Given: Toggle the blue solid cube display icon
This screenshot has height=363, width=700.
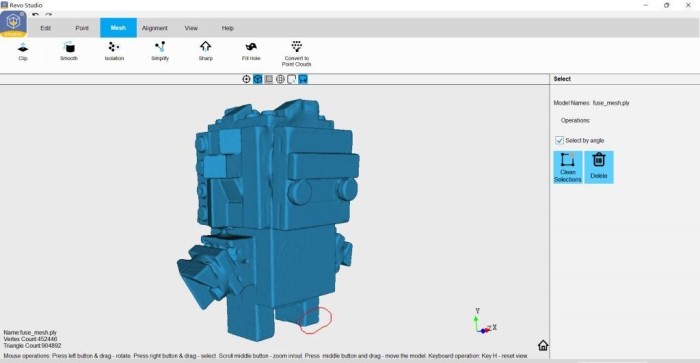Looking at the screenshot, I should point(258,79).
